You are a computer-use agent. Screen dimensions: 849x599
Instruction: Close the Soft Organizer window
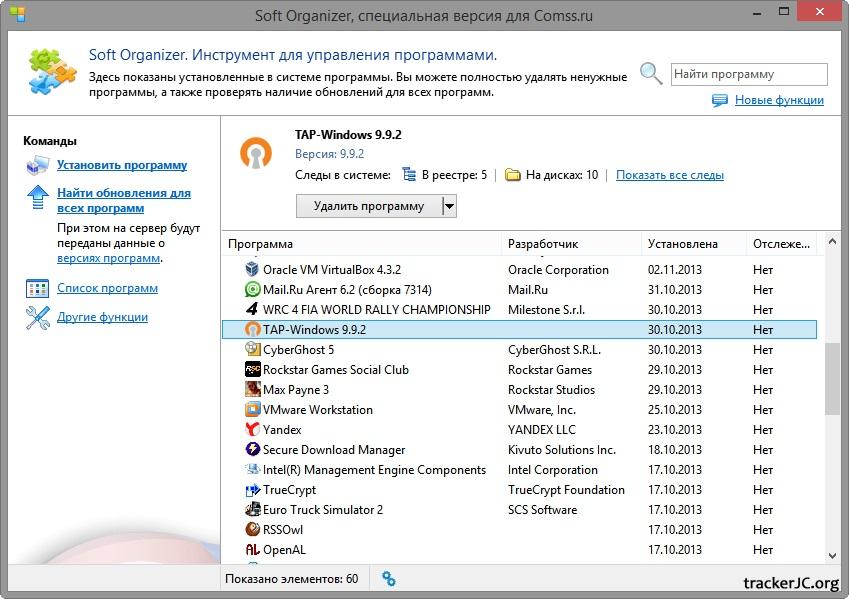[x=820, y=11]
